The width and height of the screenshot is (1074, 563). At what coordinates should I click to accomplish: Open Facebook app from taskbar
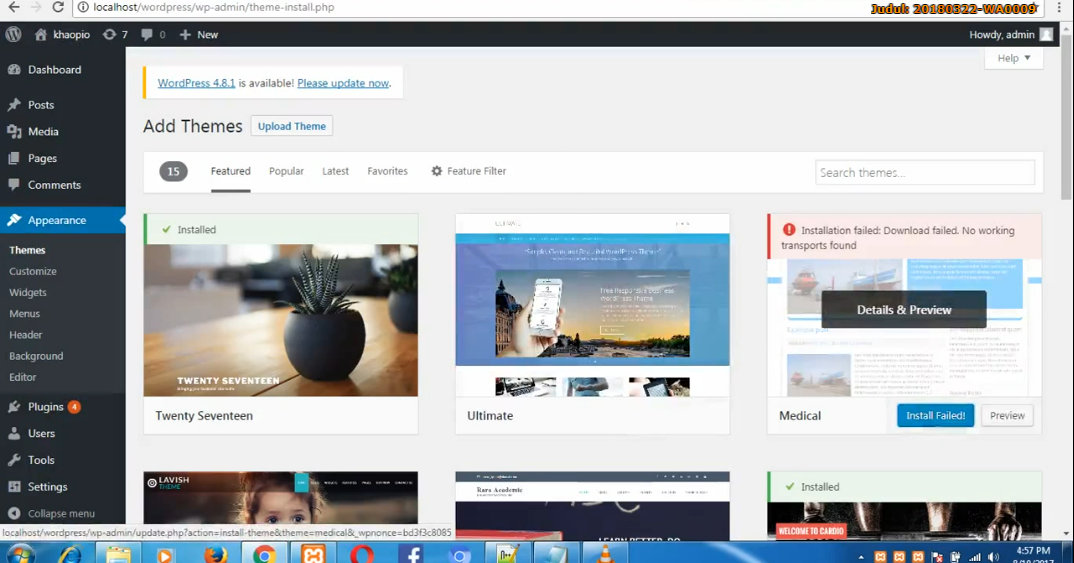tap(411, 553)
